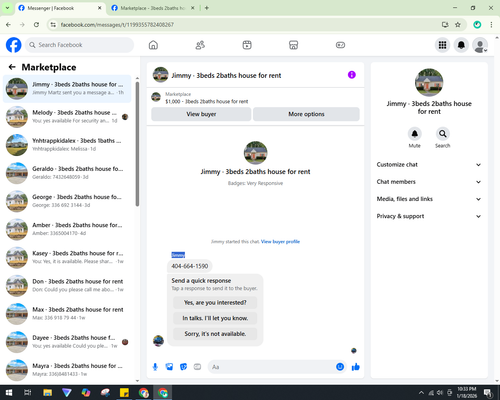Viewport: 500px width, 400px height.
Task: Open Jimmy conversation in chat list
Action: [67, 89]
